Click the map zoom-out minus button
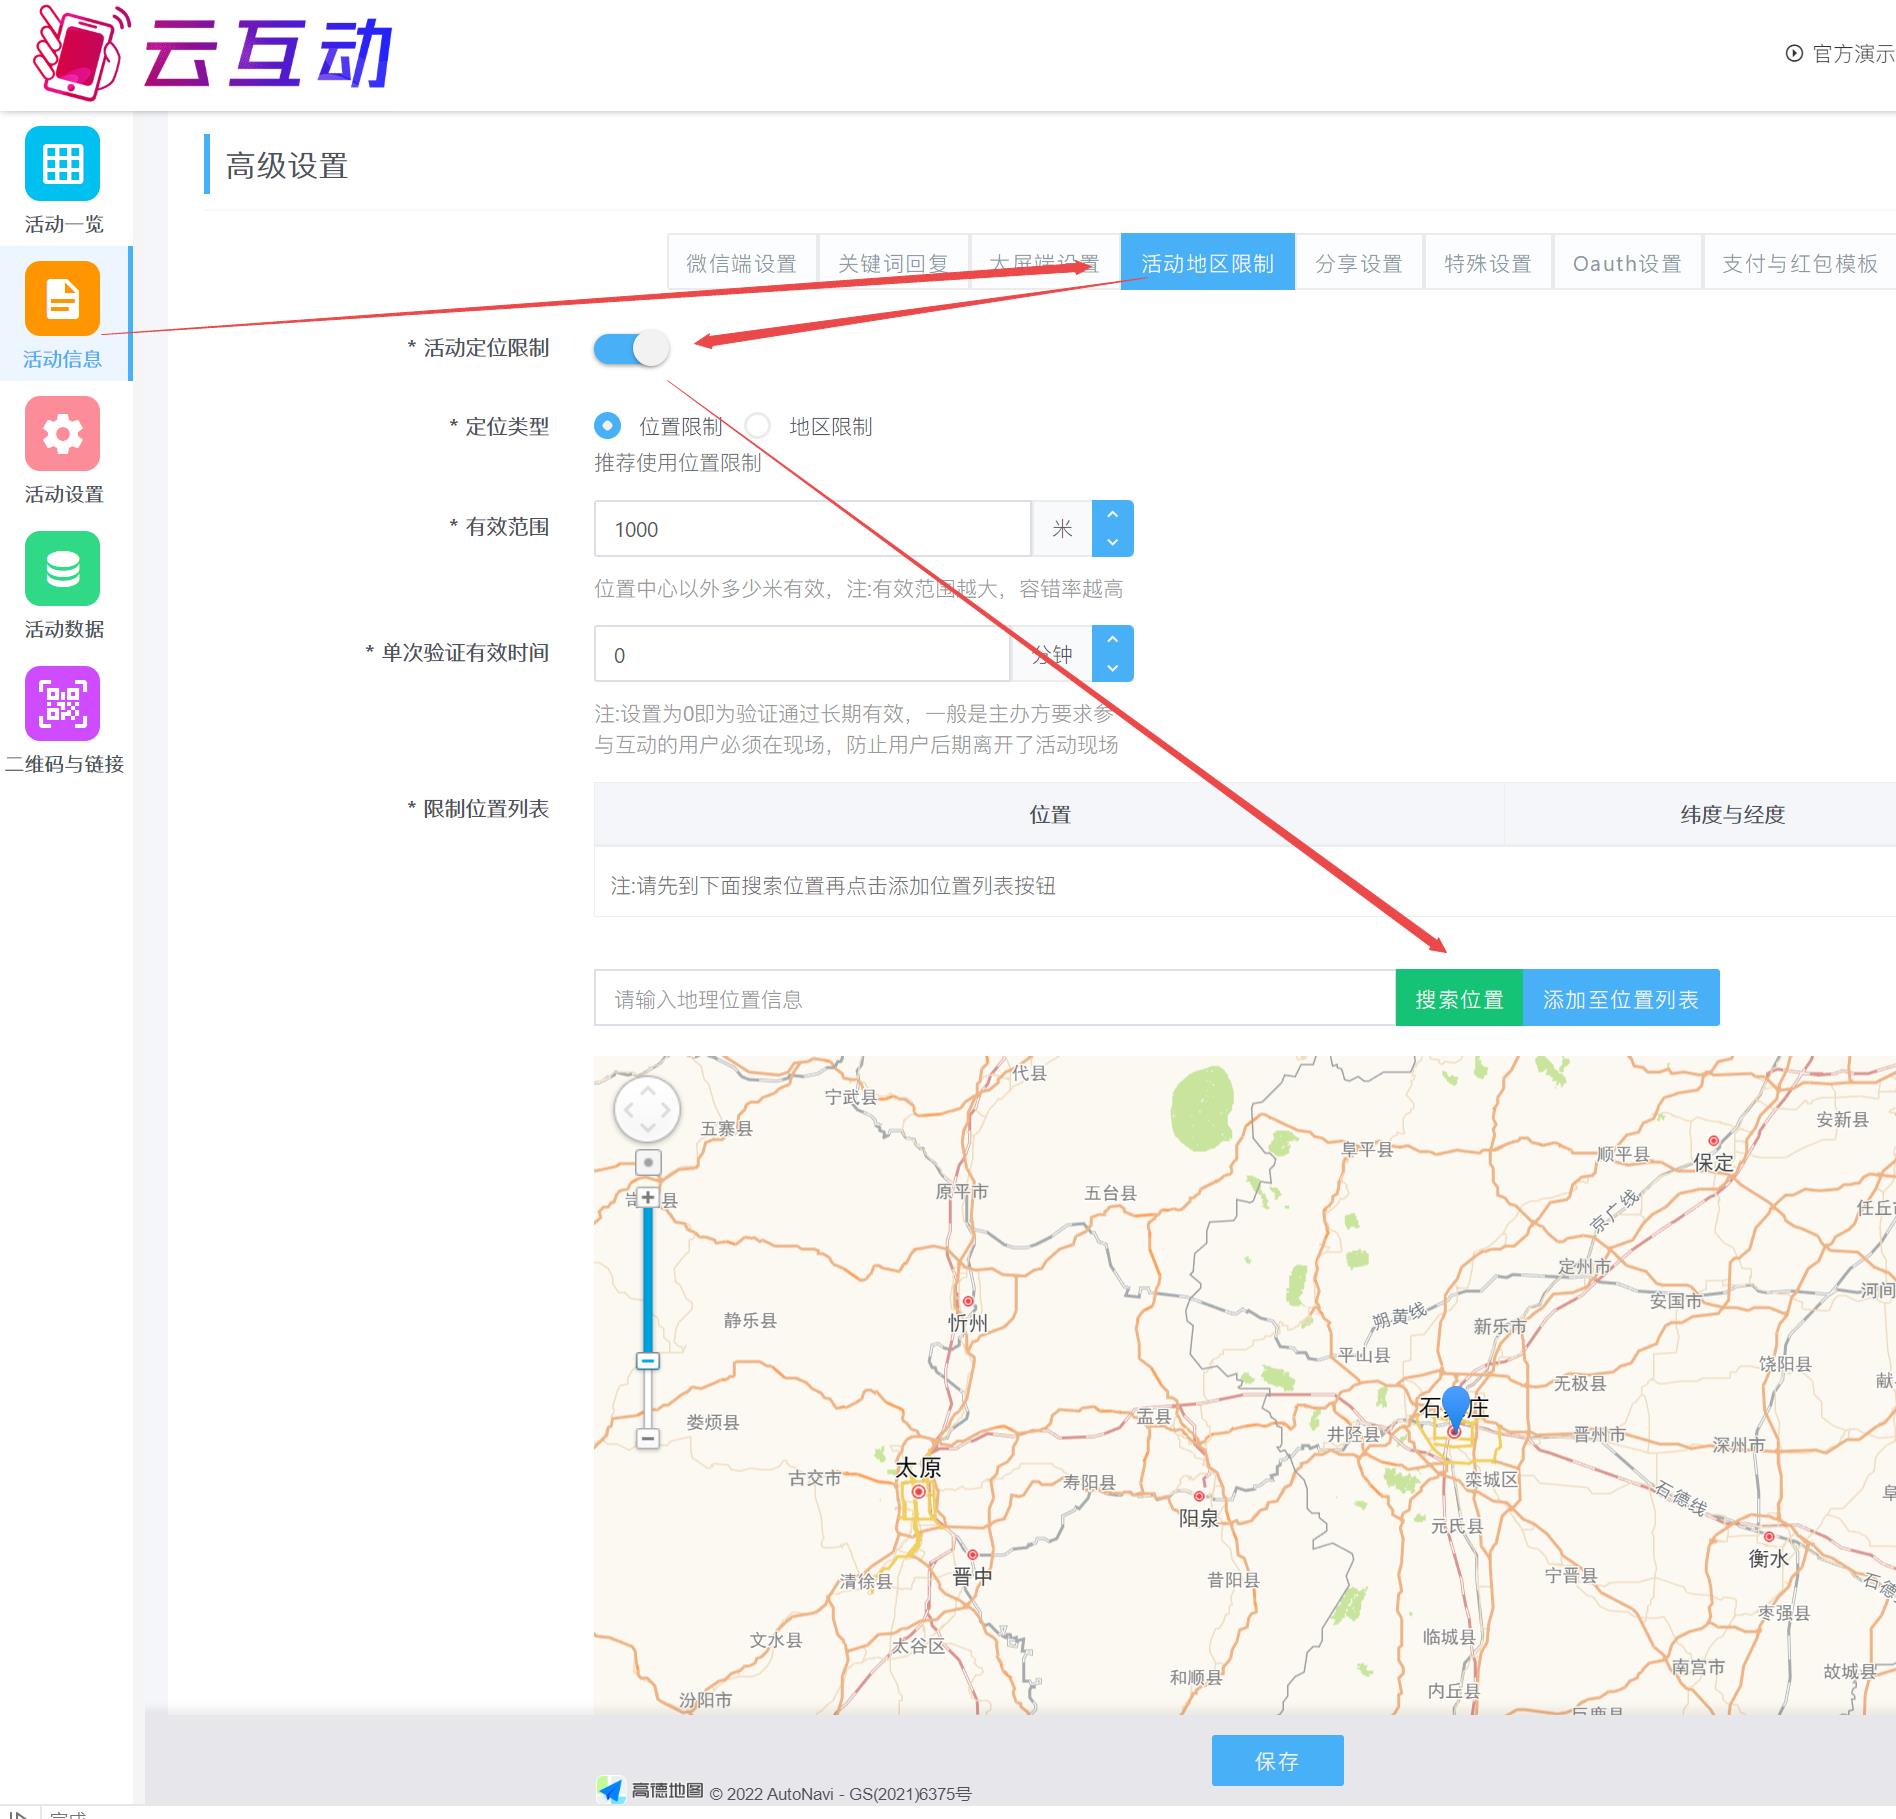Screen dimensions: 1896x1819 (648, 1438)
